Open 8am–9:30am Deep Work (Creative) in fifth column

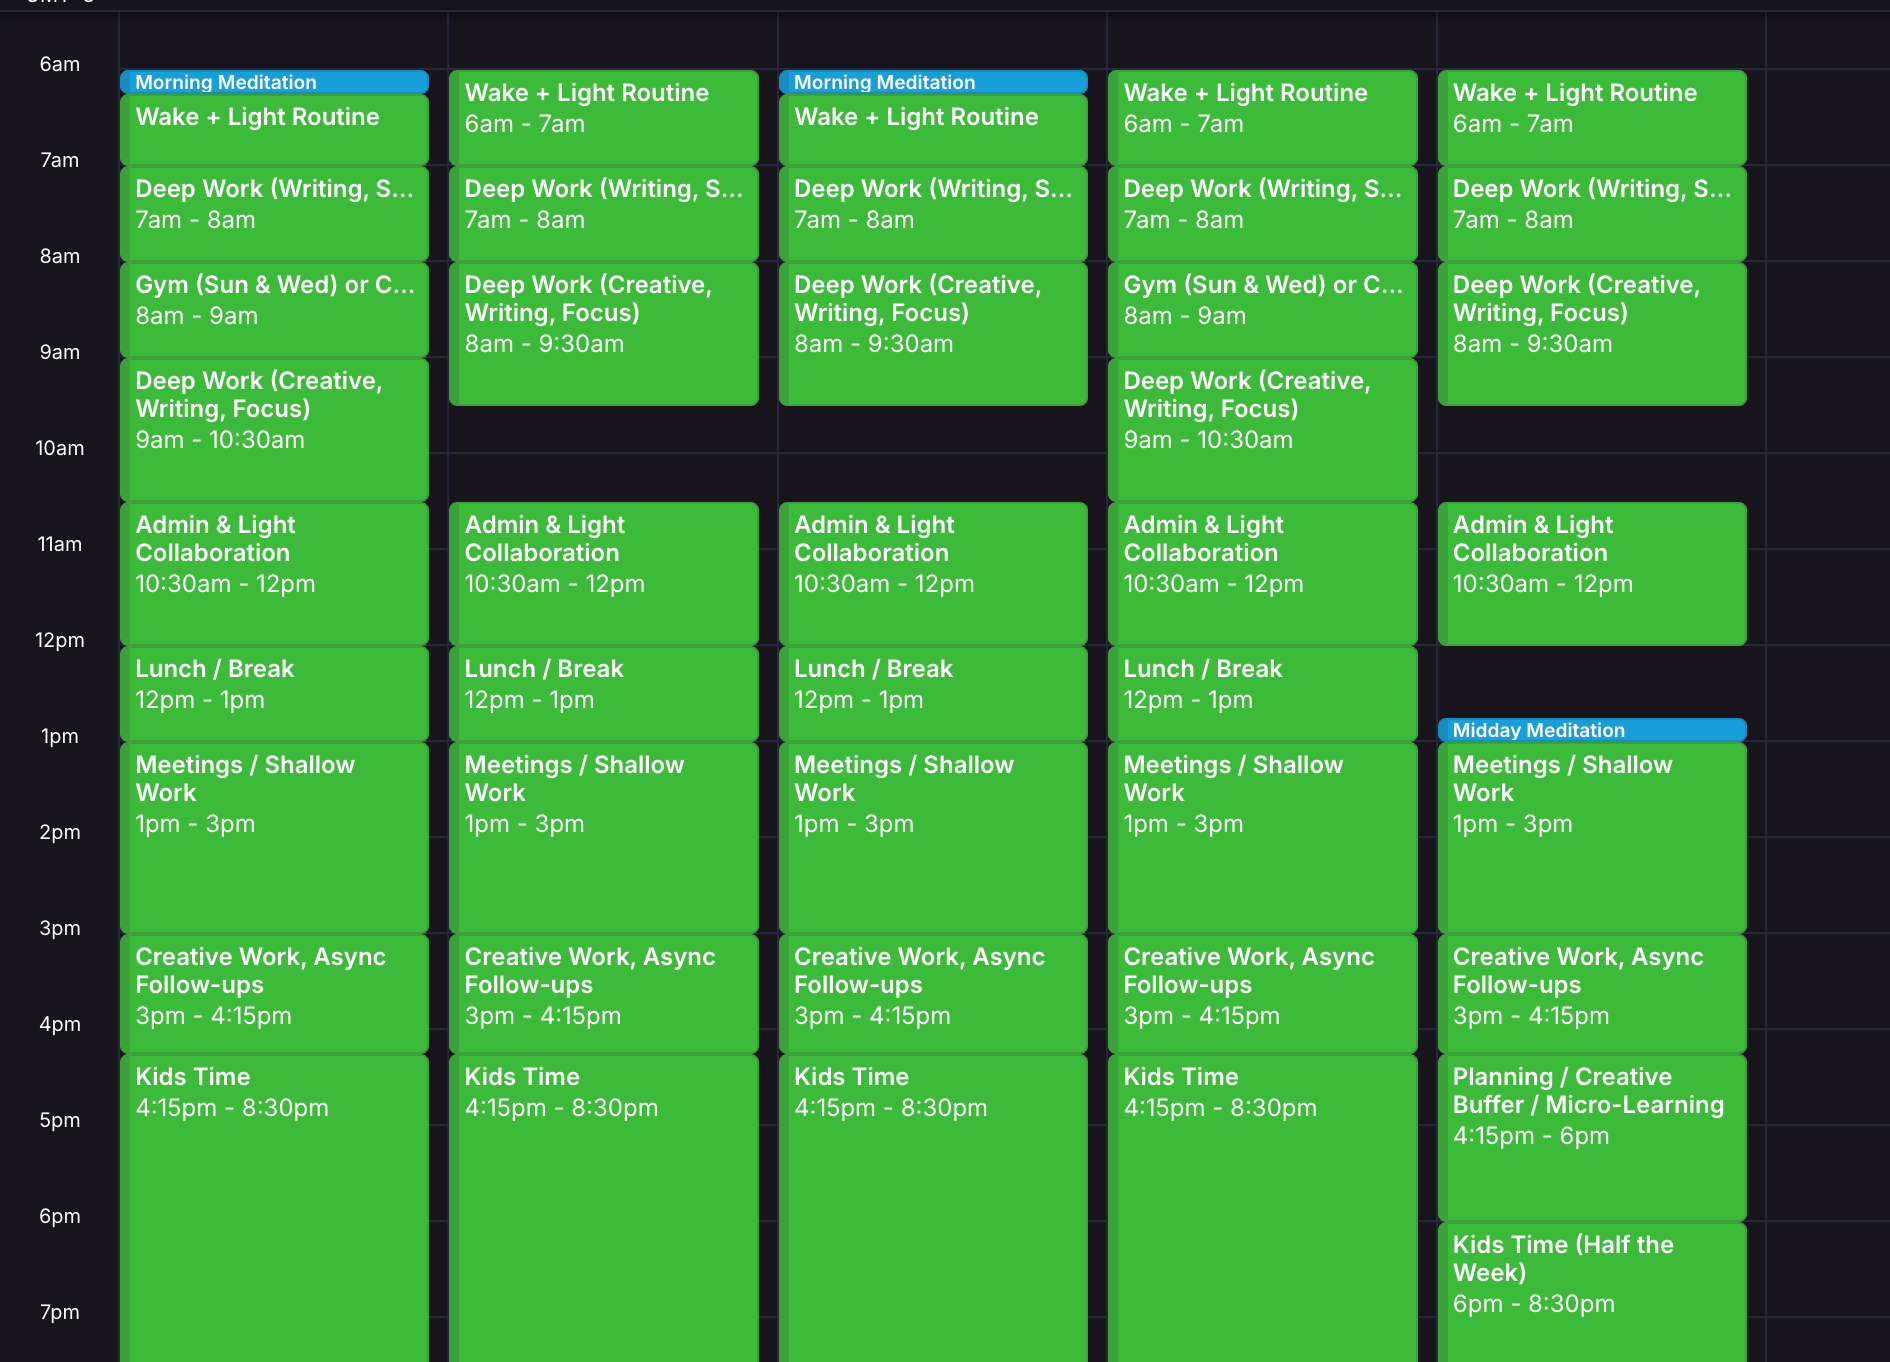coord(1592,333)
